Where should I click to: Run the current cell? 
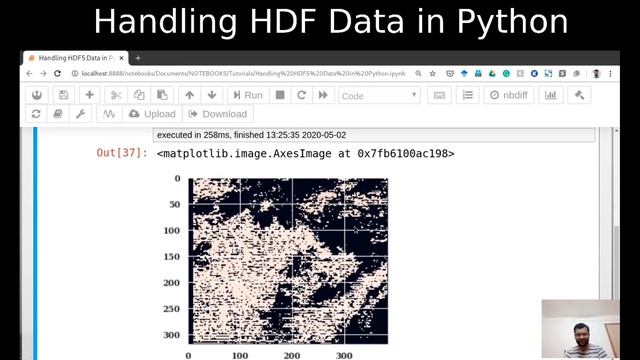[x=248, y=95]
